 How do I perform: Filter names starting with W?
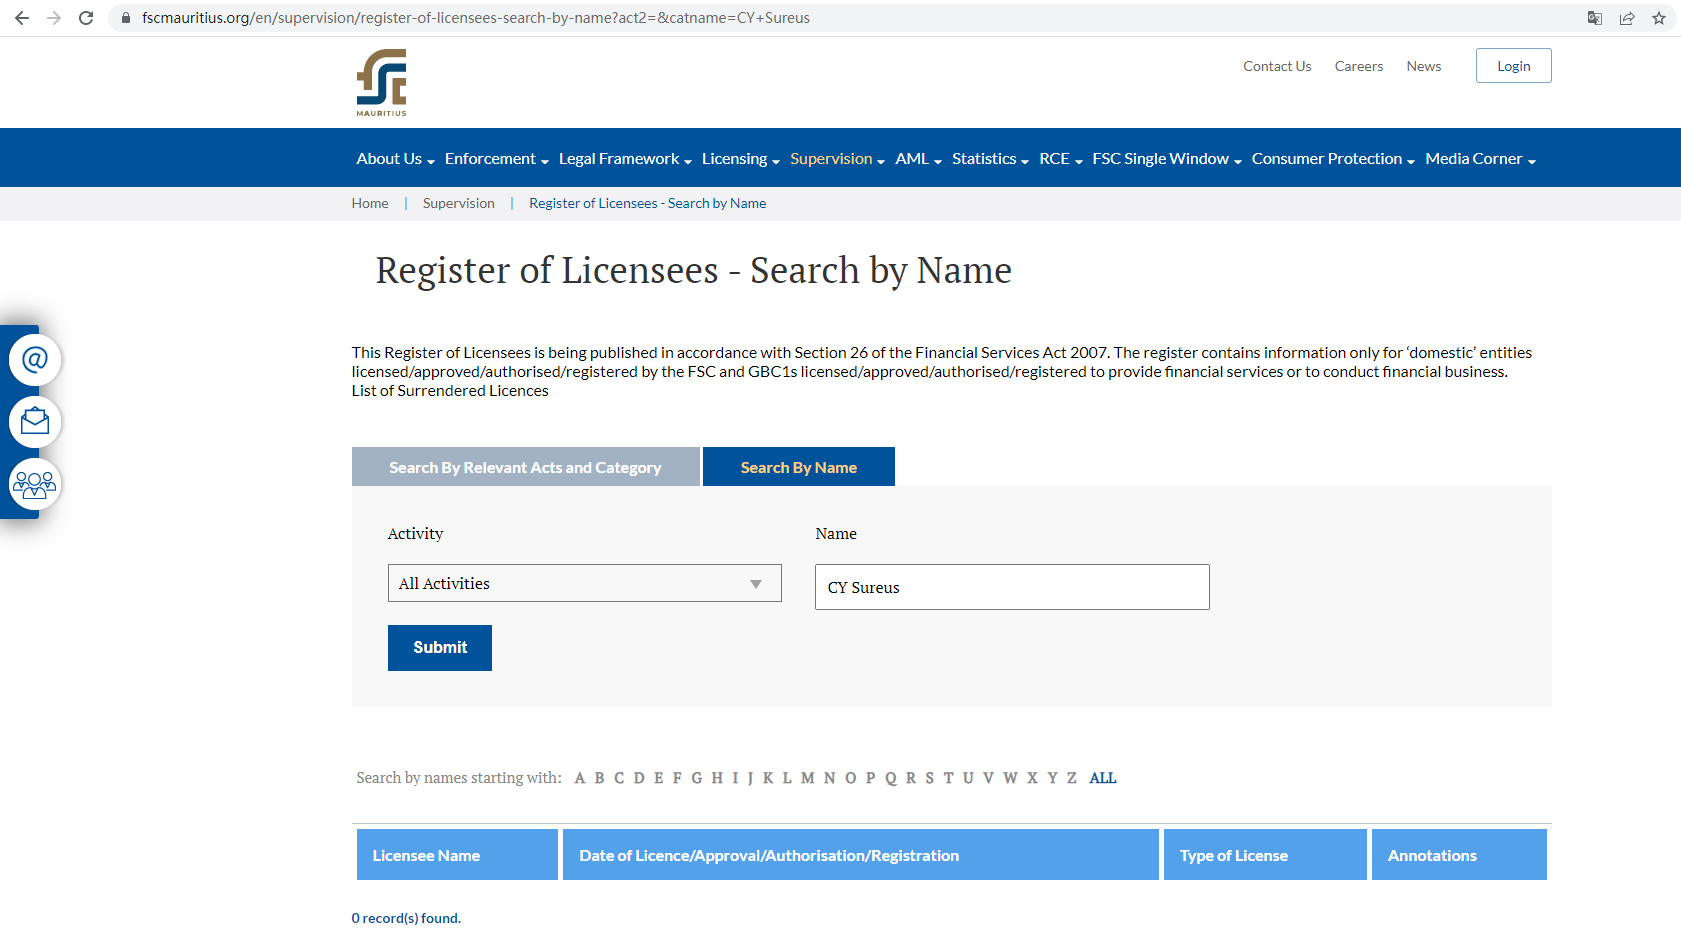pyautogui.click(x=1011, y=778)
